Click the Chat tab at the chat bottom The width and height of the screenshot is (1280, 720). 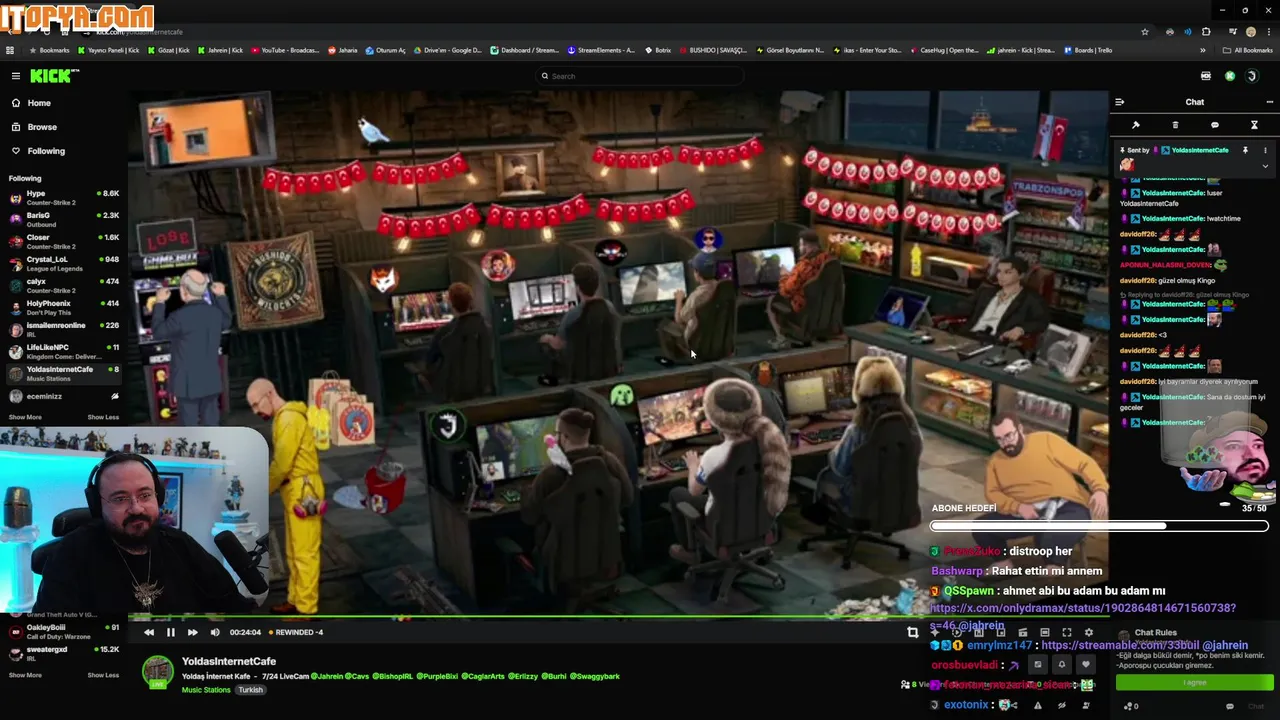tap(1256, 706)
